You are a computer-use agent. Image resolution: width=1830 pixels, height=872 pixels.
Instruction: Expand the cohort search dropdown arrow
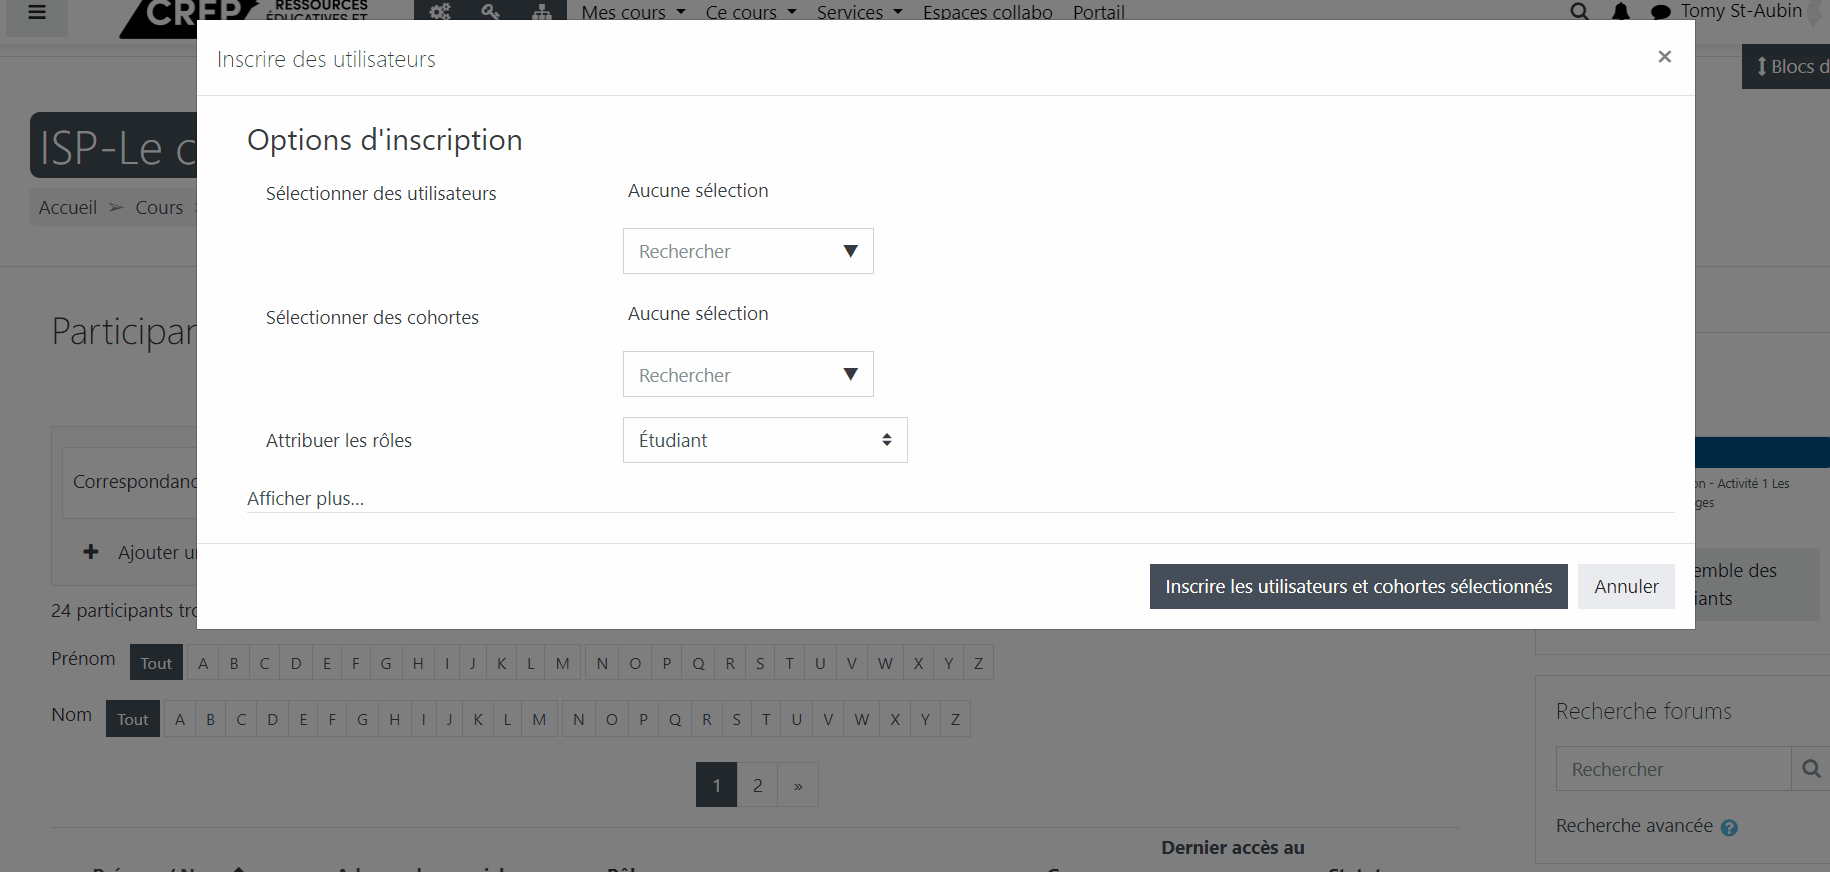[x=850, y=374]
